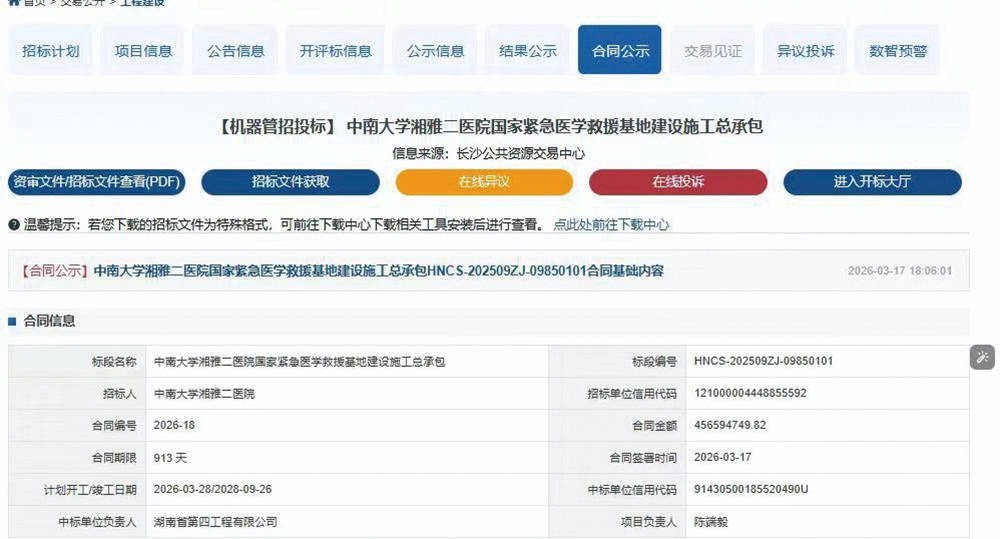The width and height of the screenshot is (1000, 539).
Task: Click the question mark icon beside 温馨提示
Action: click(14, 225)
